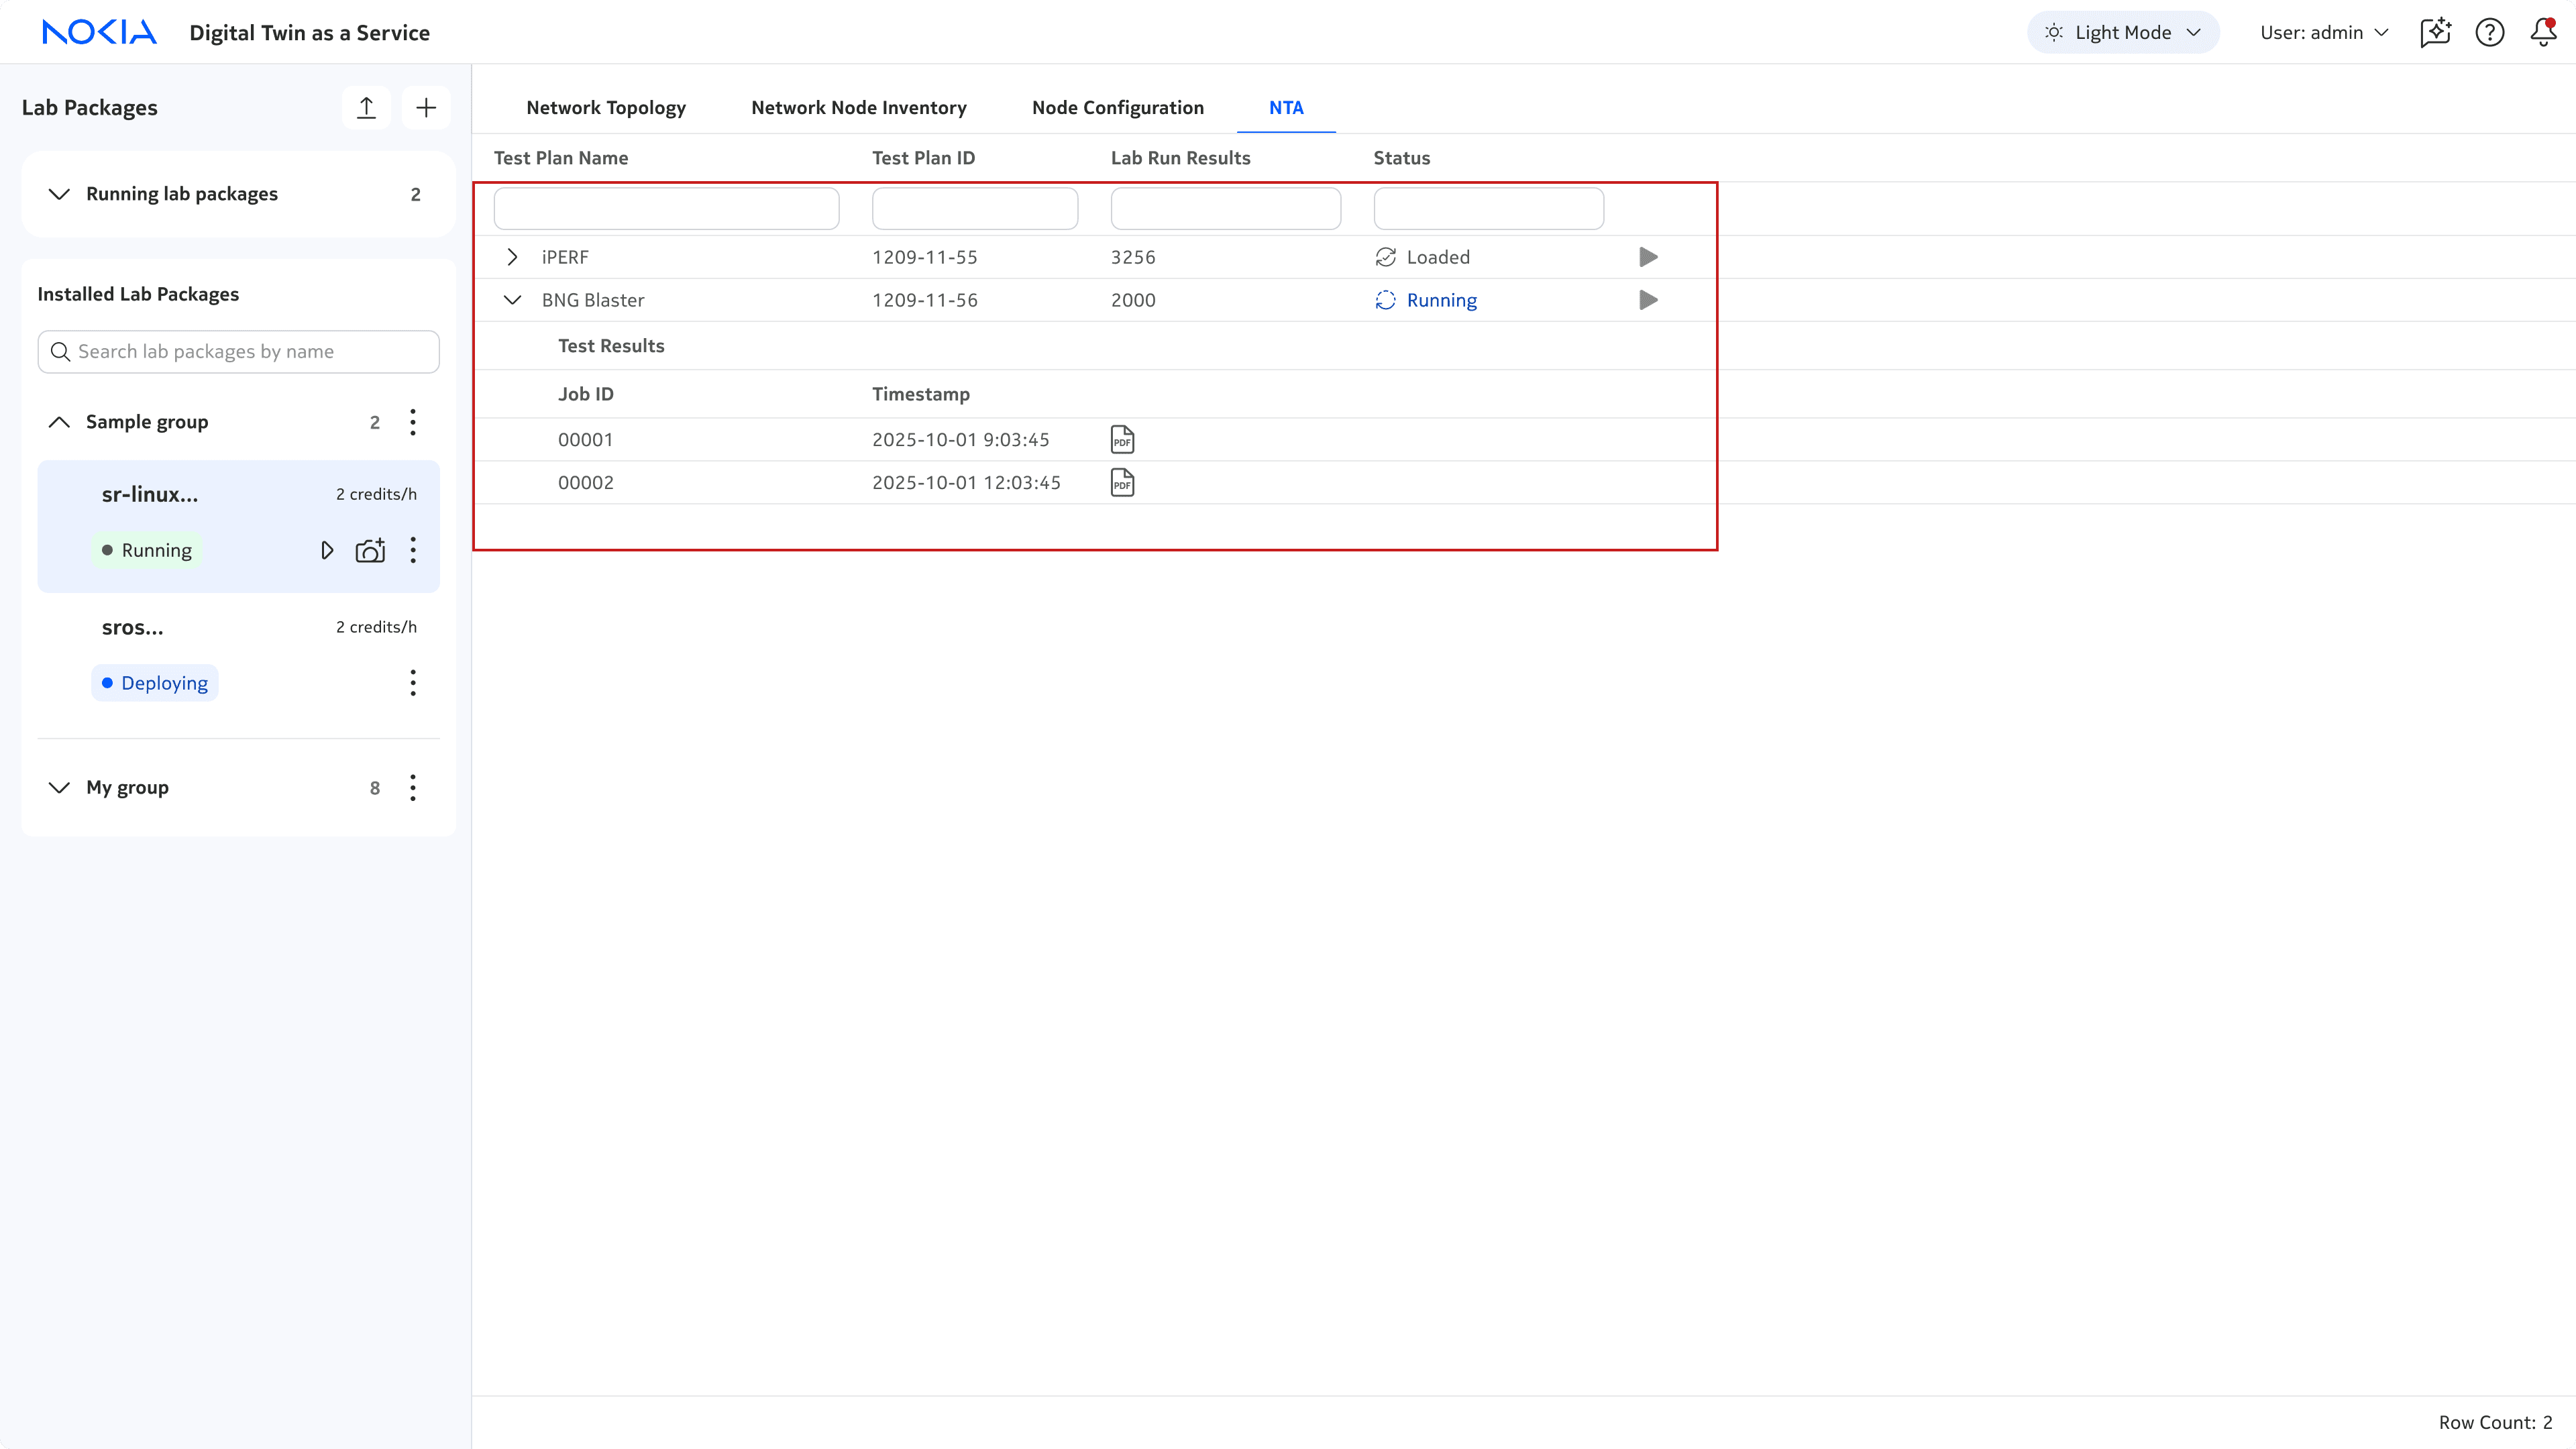This screenshot has width=2576, height=1449.
Task: Start the sr-linux lab package play icon
Action: click(327, 551)
